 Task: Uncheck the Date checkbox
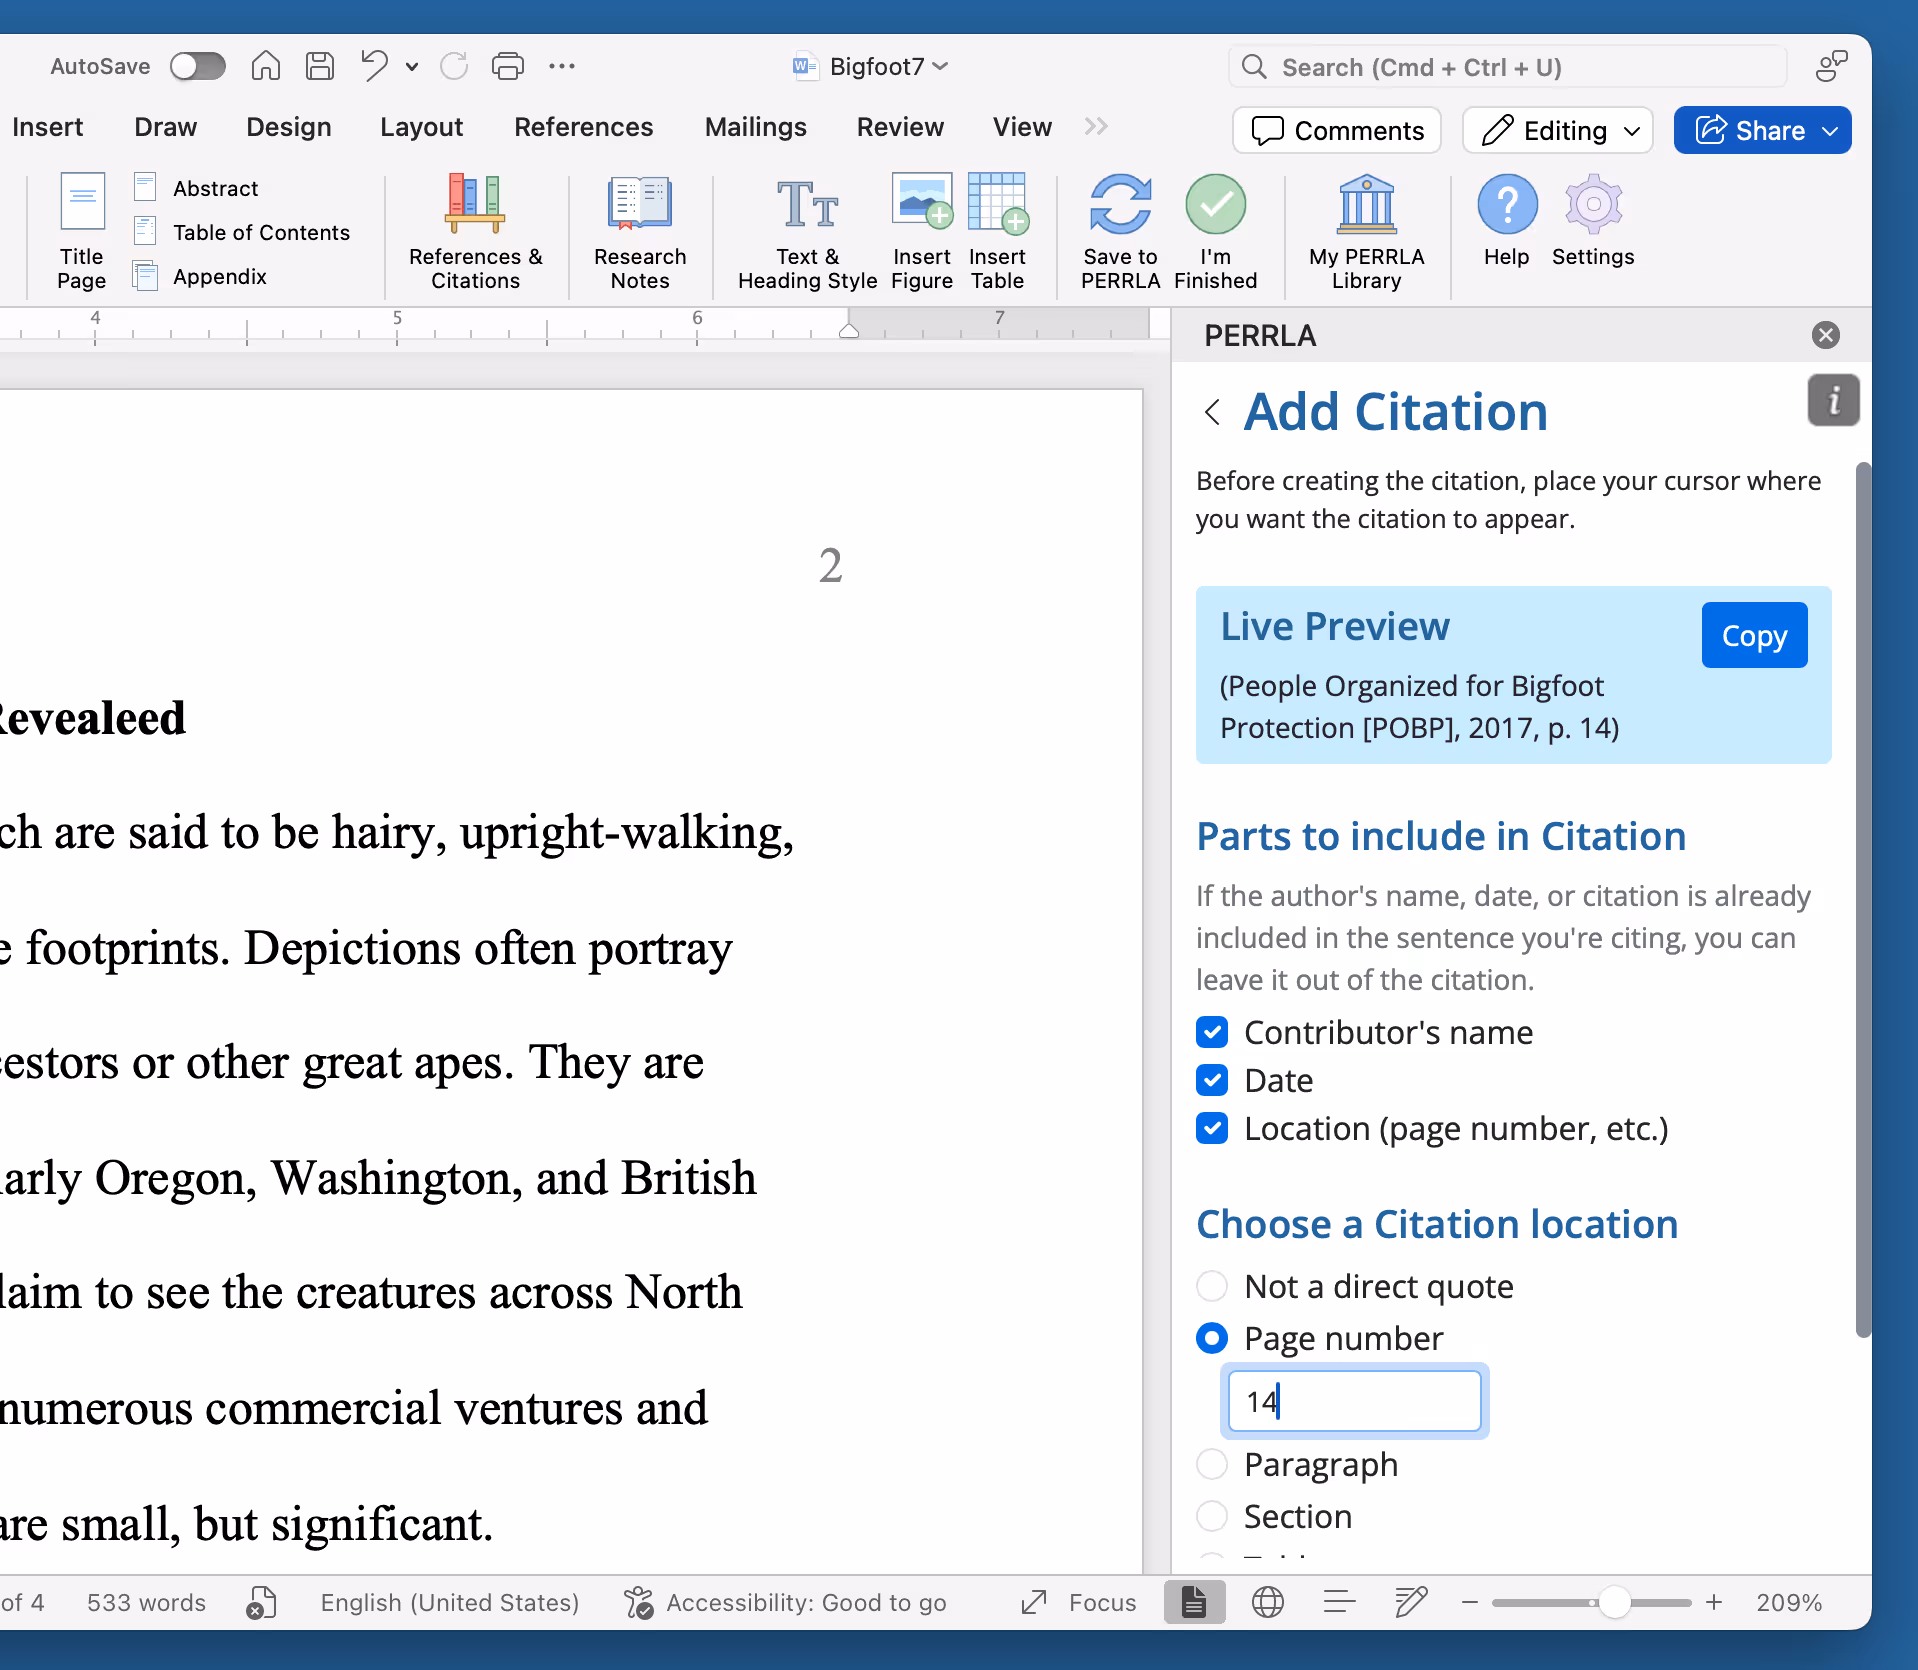1212,1080
